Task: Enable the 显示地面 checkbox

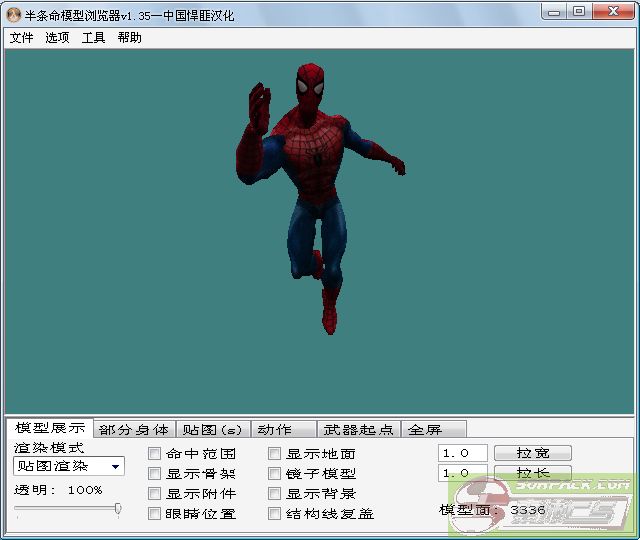Action: [275, 454]
